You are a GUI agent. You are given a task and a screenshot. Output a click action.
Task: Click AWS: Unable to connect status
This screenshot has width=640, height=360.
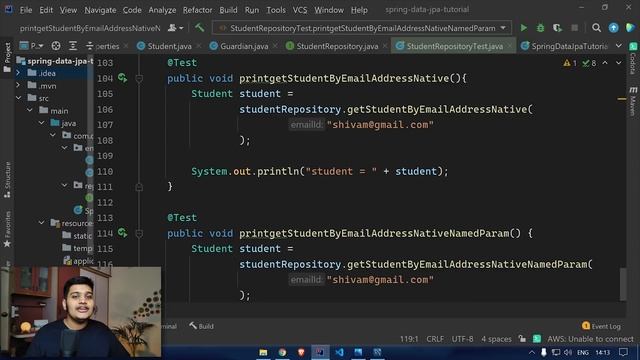pos(590,339)
